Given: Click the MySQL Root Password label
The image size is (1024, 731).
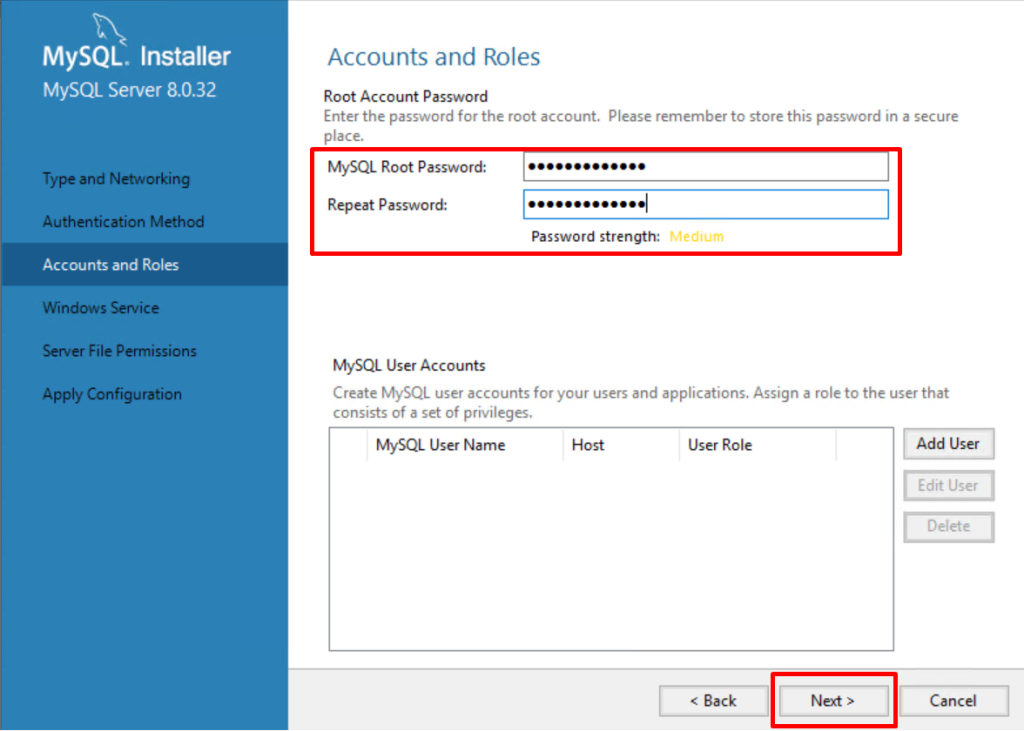Looking at the screenshot, I should point(407,167).
